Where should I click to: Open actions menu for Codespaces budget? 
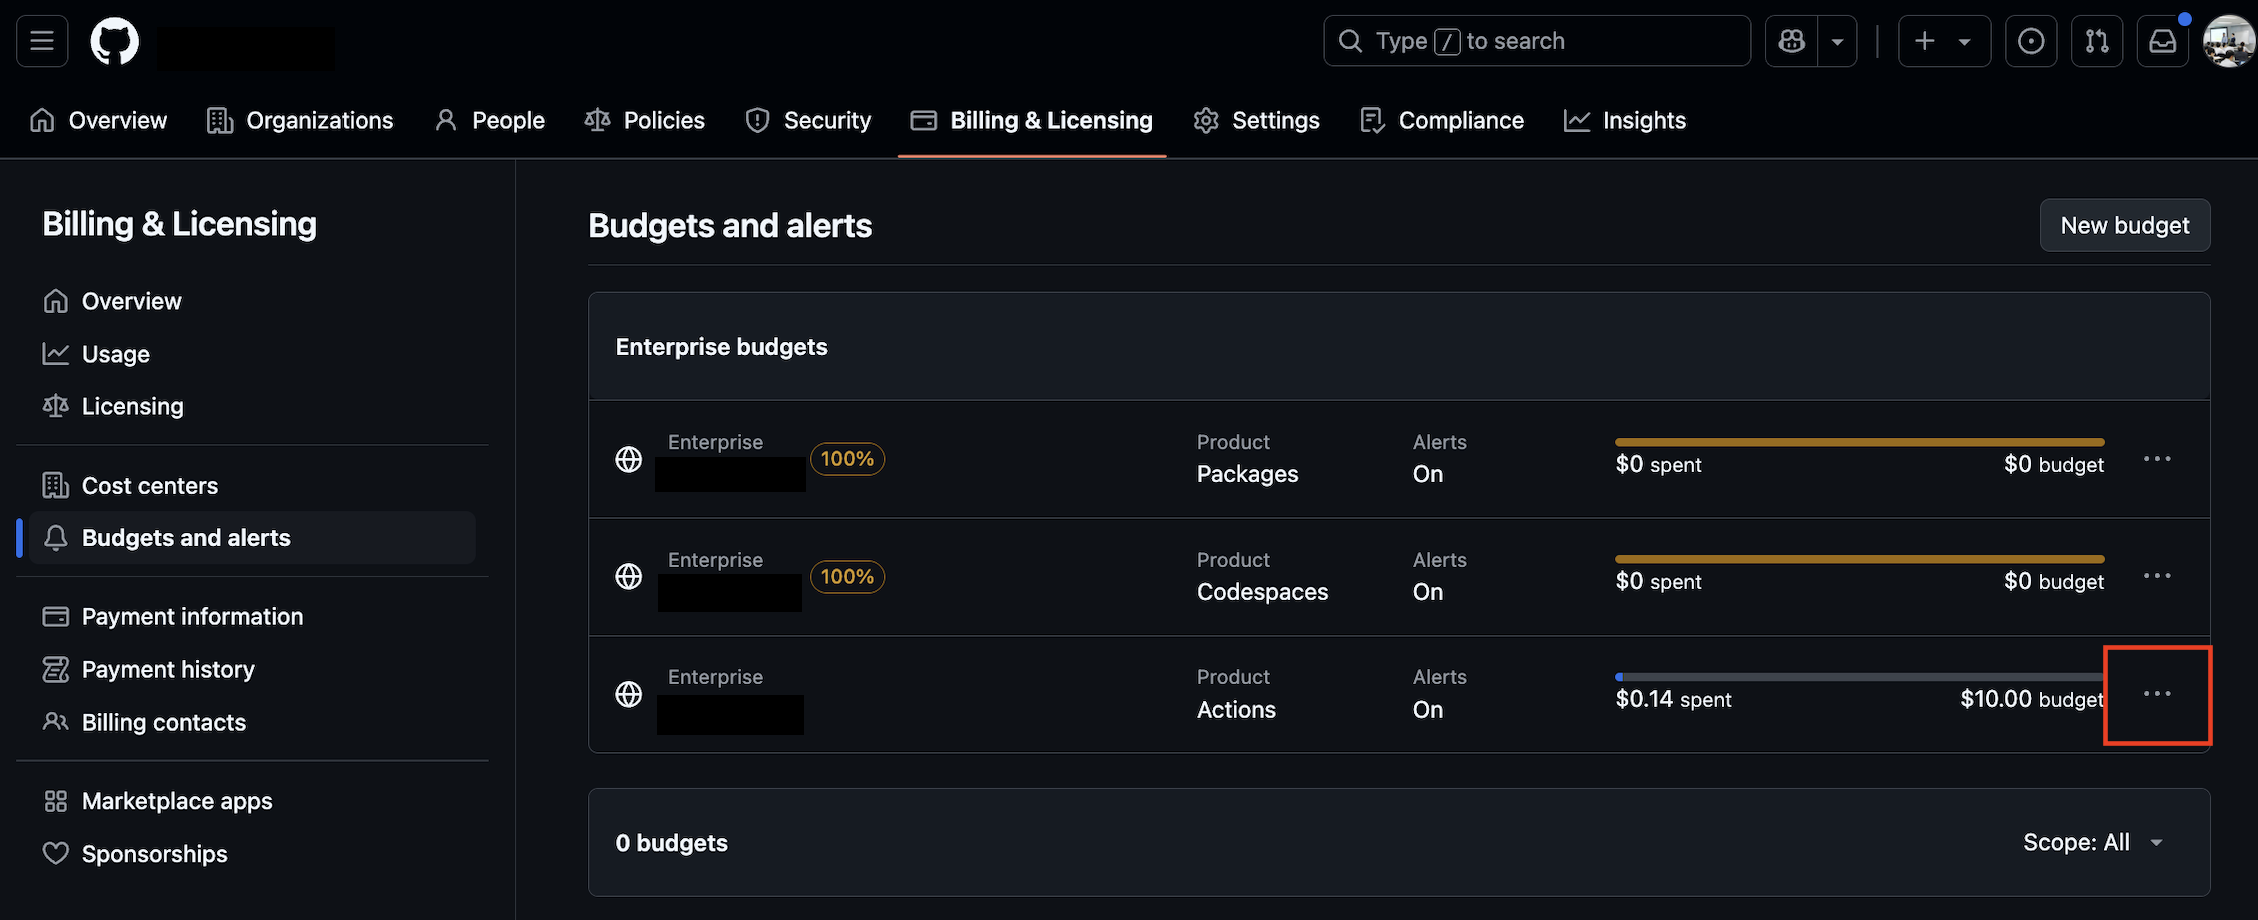click(2157, 576)
